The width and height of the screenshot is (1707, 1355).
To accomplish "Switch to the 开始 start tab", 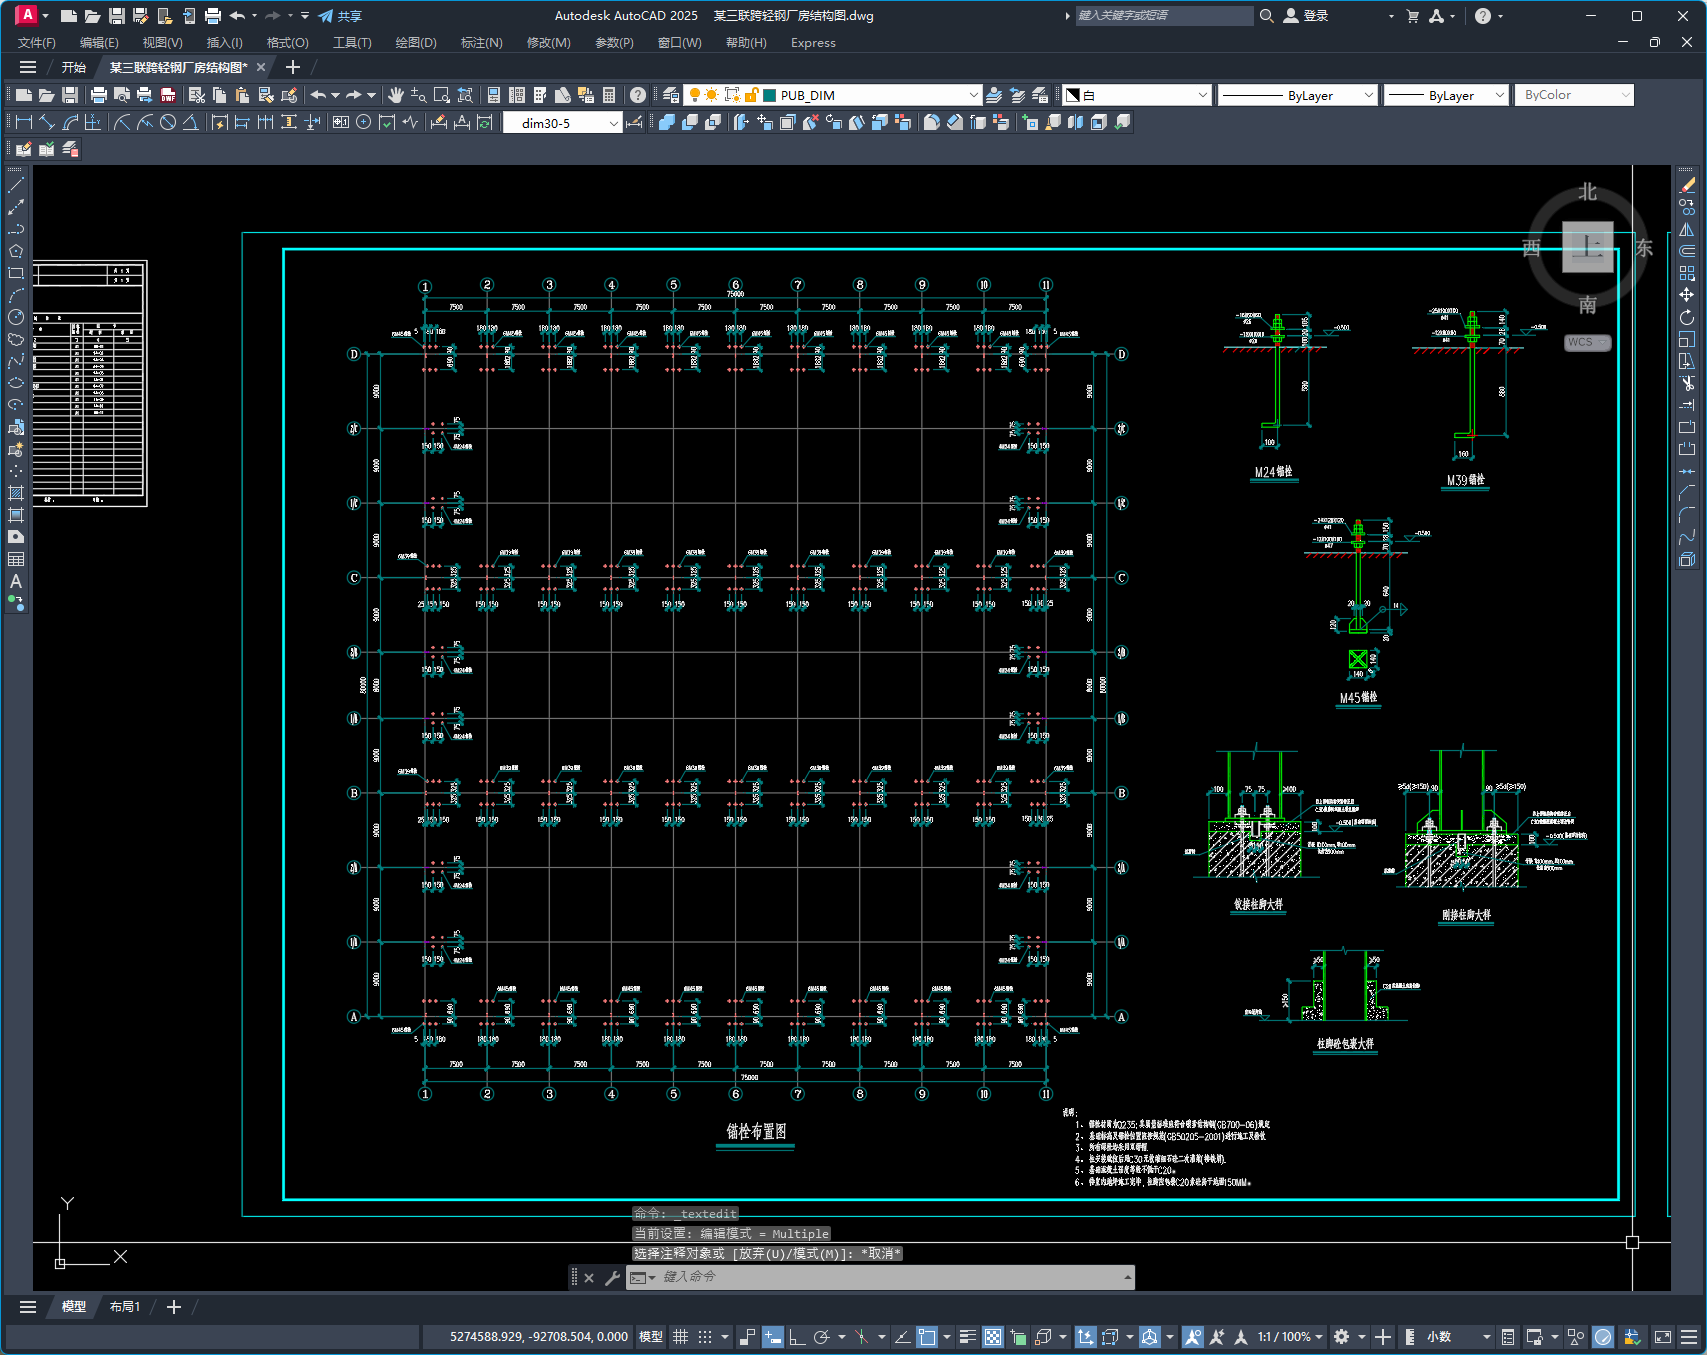I will pos(74,67).
